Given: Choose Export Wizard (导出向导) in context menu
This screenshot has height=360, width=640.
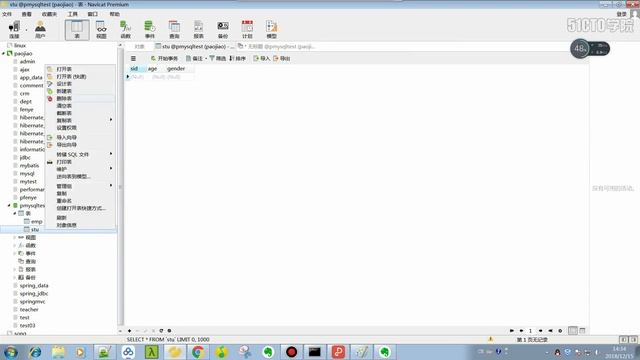Looking at the screenshot, I should [80, 144].
